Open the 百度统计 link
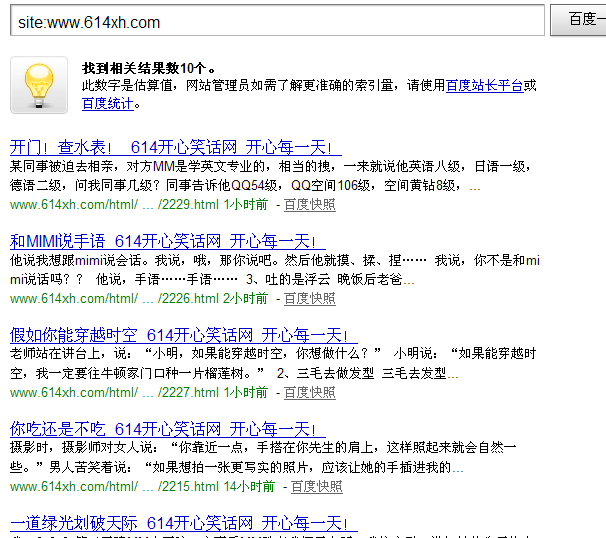 pos(107,103)
